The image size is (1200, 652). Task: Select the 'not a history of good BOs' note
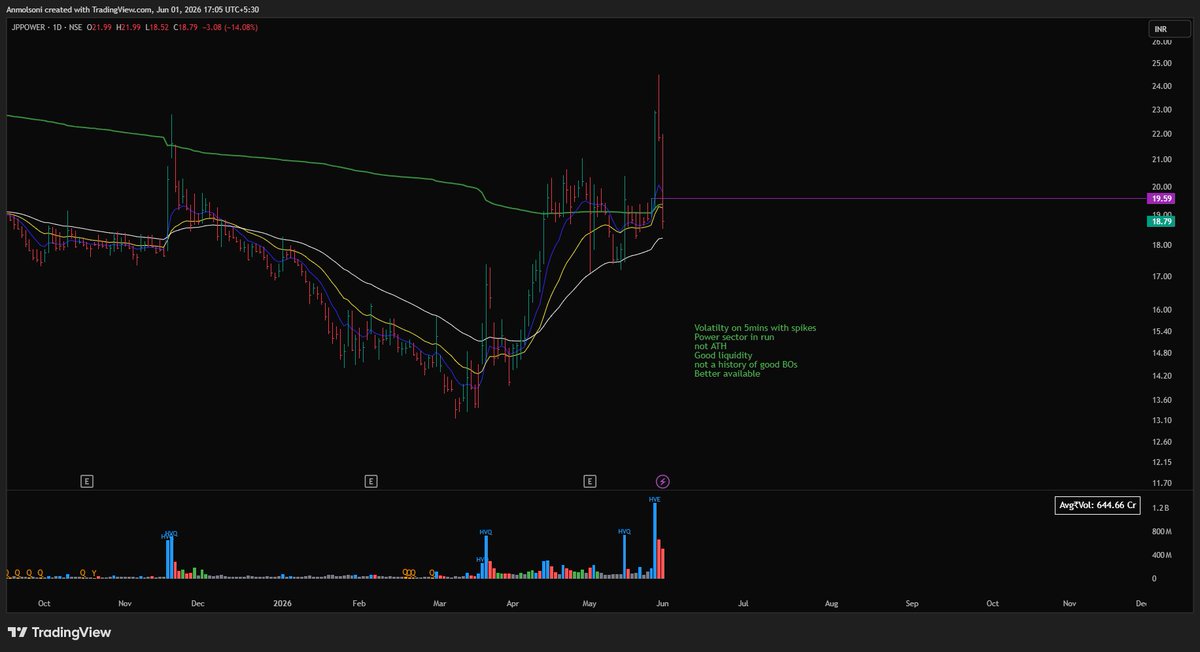(746, 364)
